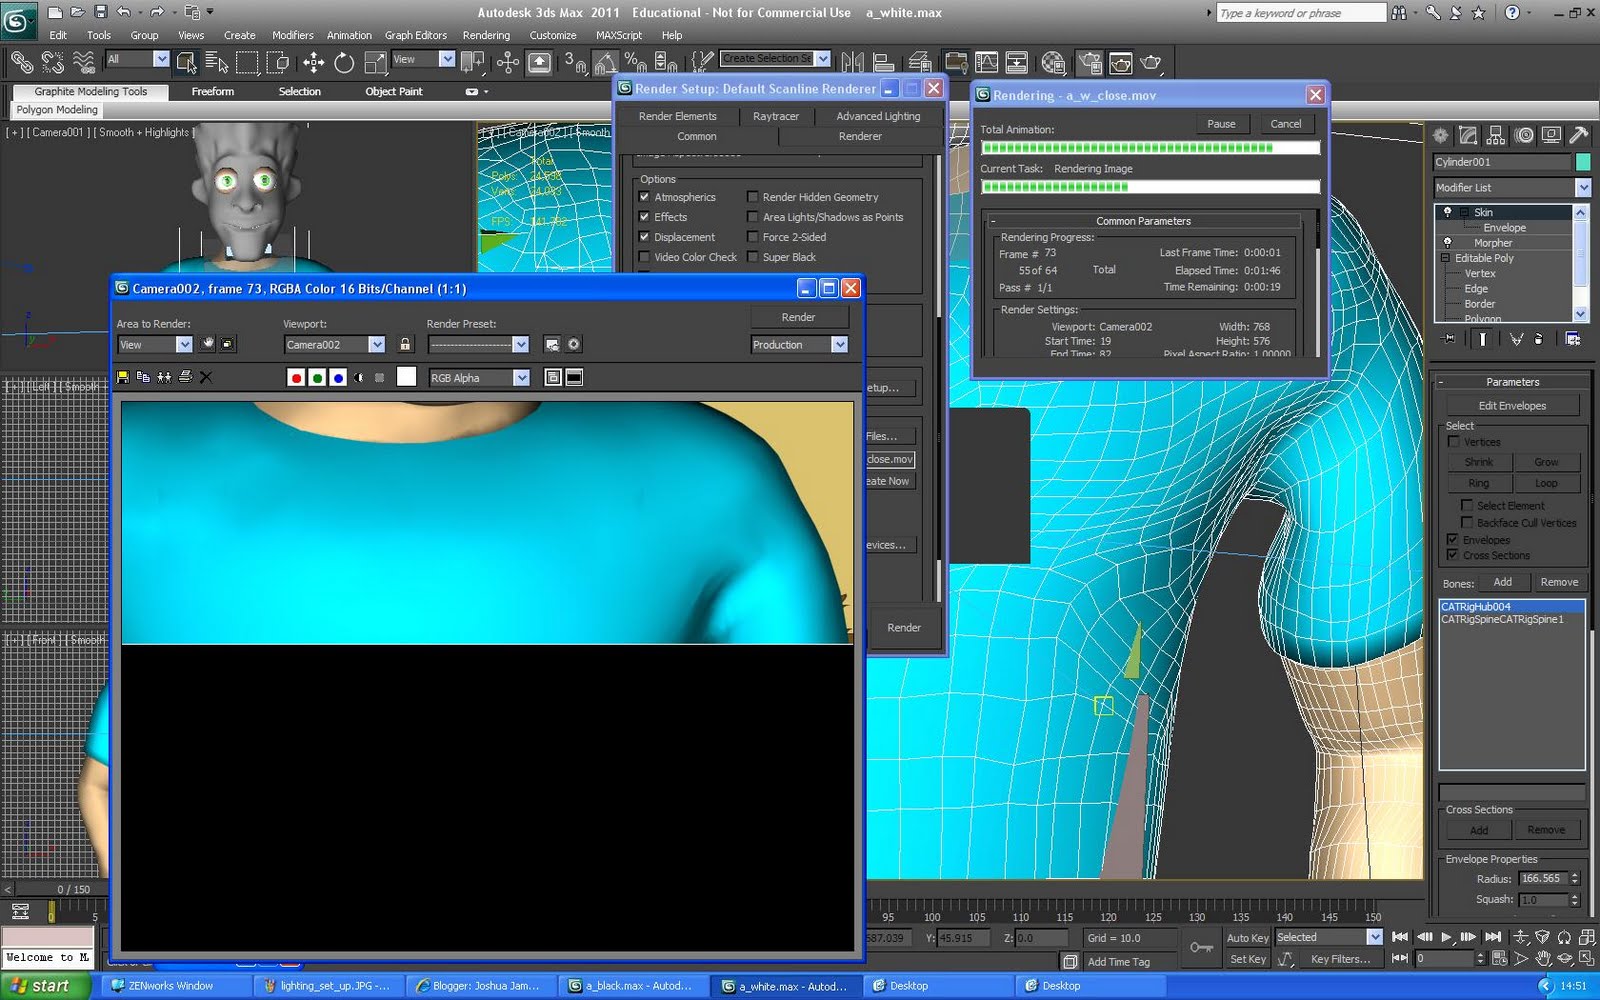
Task: Click the Orbit viewport tool
Action: (x=1565, y=958)
